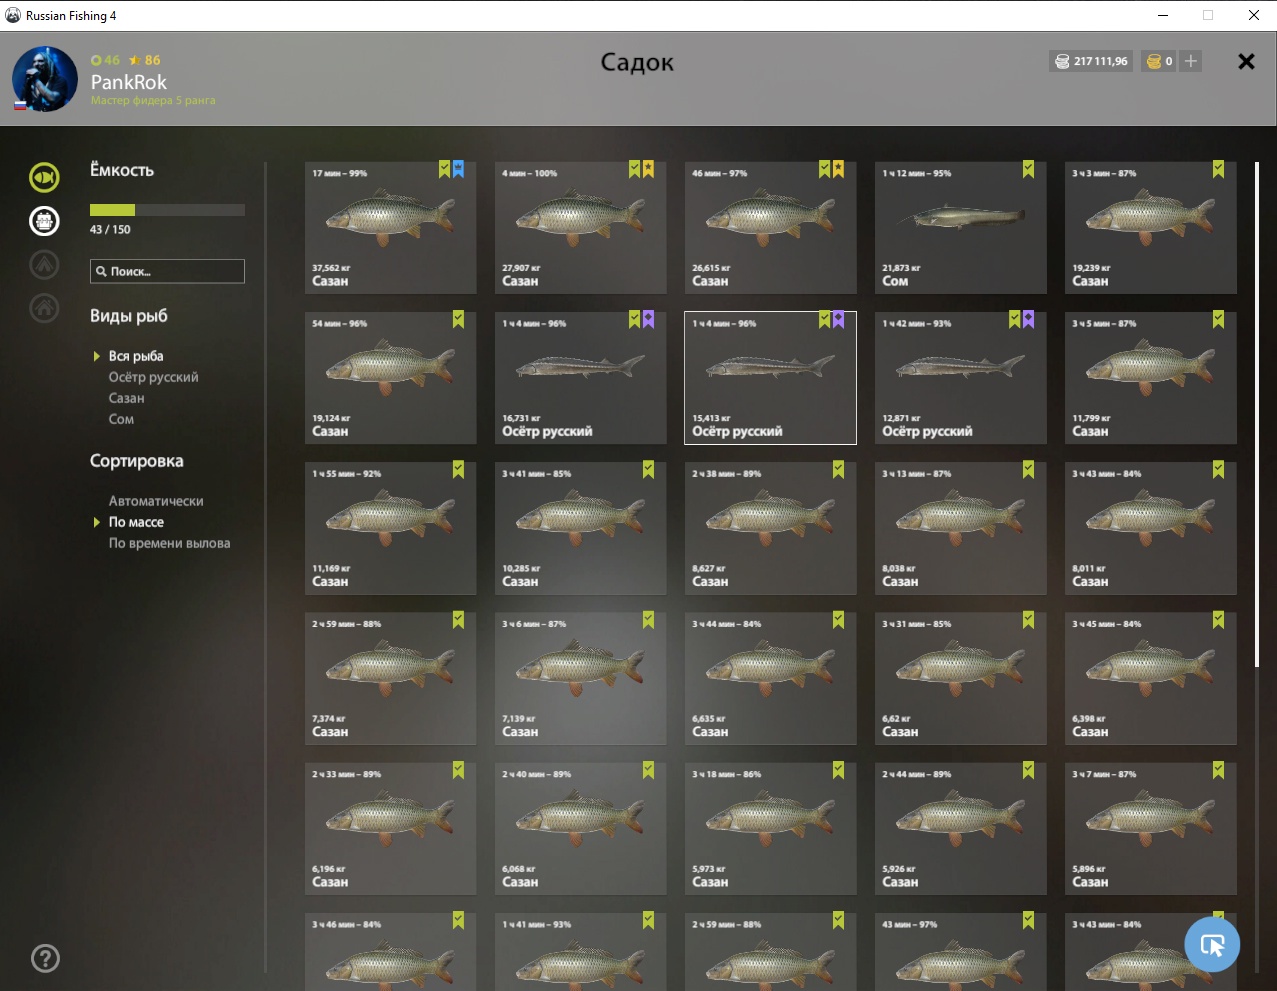The width and height of the screenshot is (1277, 991).
Task: Open the second round sidebar inventory icon
Action: (44, 221)
